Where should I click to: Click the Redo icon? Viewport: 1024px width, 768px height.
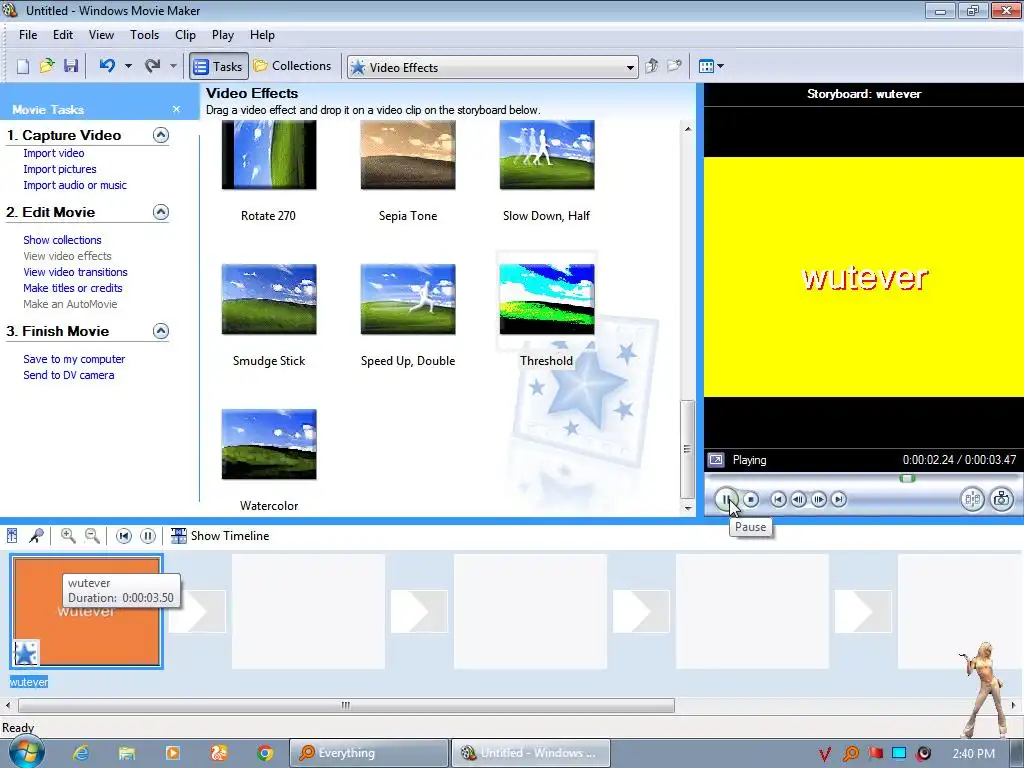(153, 66)
